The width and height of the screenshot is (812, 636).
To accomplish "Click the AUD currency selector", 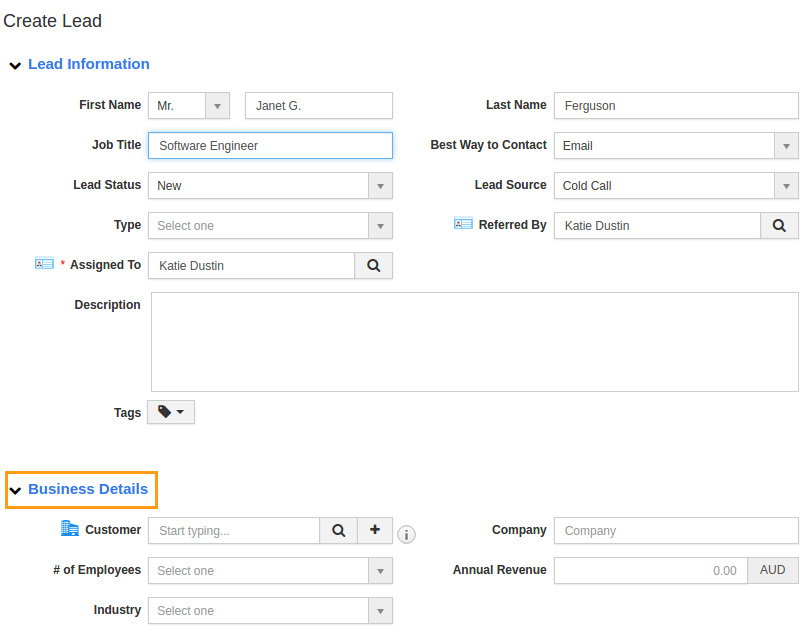I will 772,570.
